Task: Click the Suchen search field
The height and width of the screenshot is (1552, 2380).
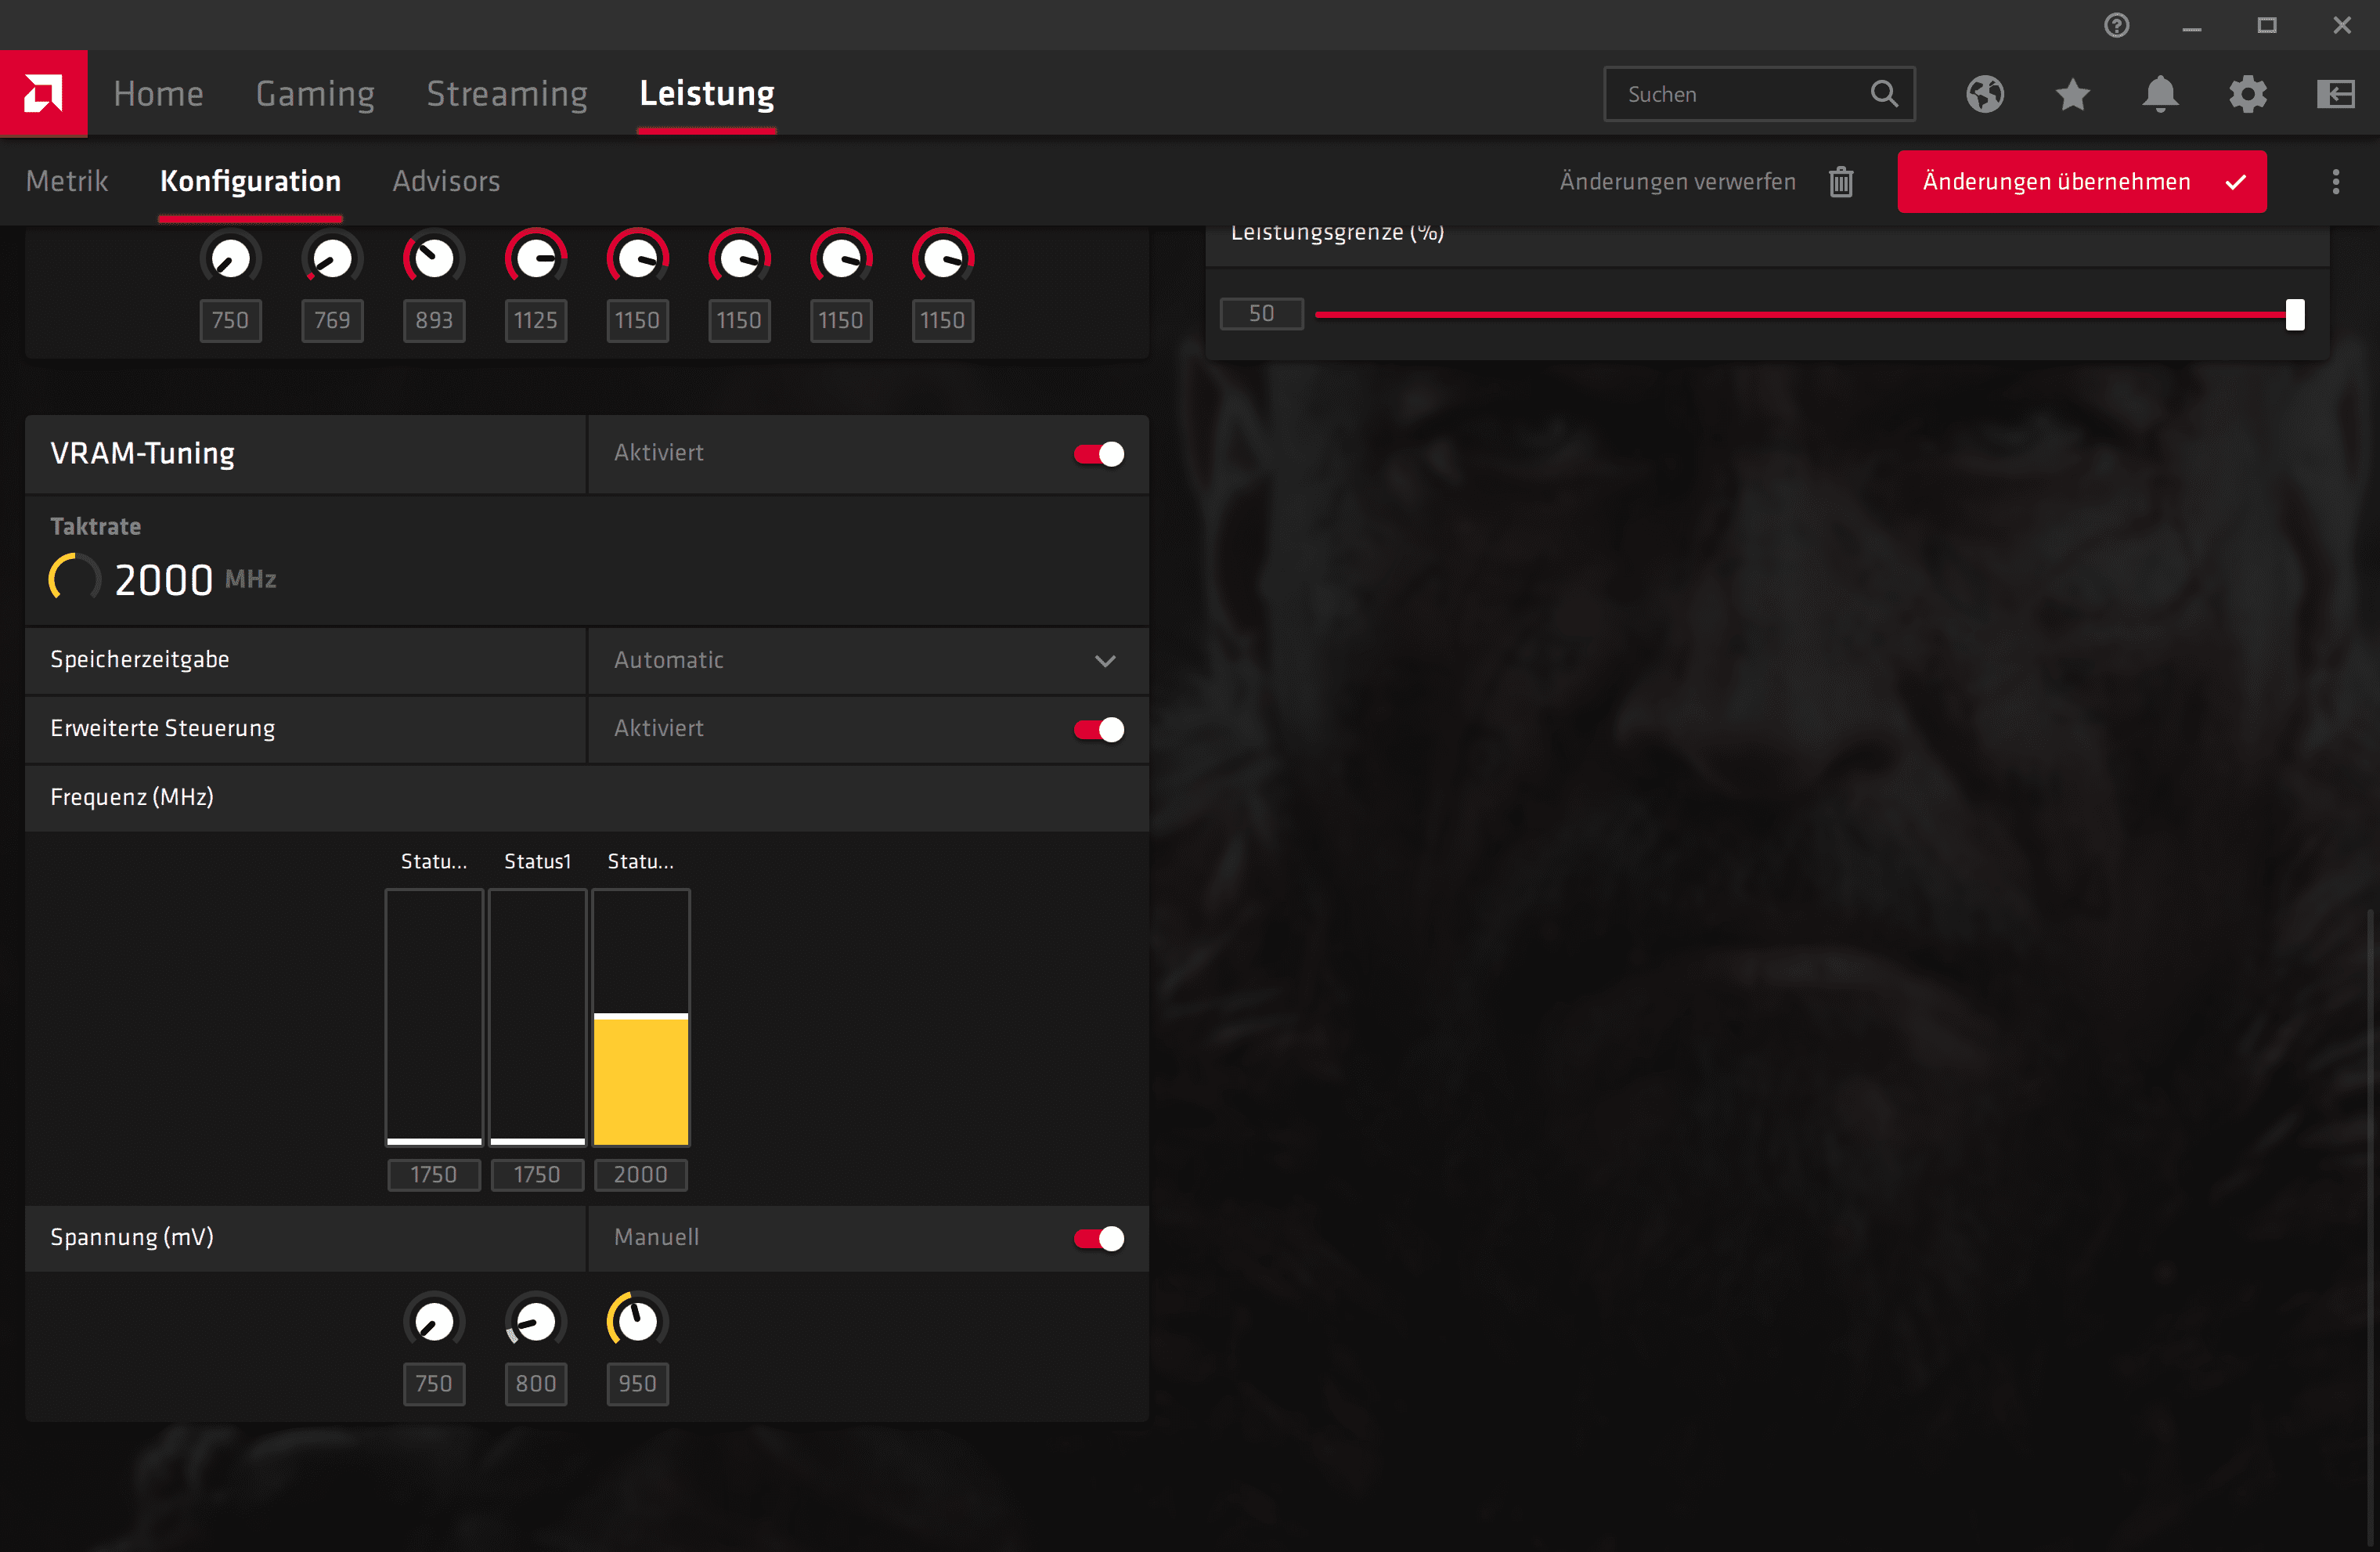Action: pos(1759,94)
